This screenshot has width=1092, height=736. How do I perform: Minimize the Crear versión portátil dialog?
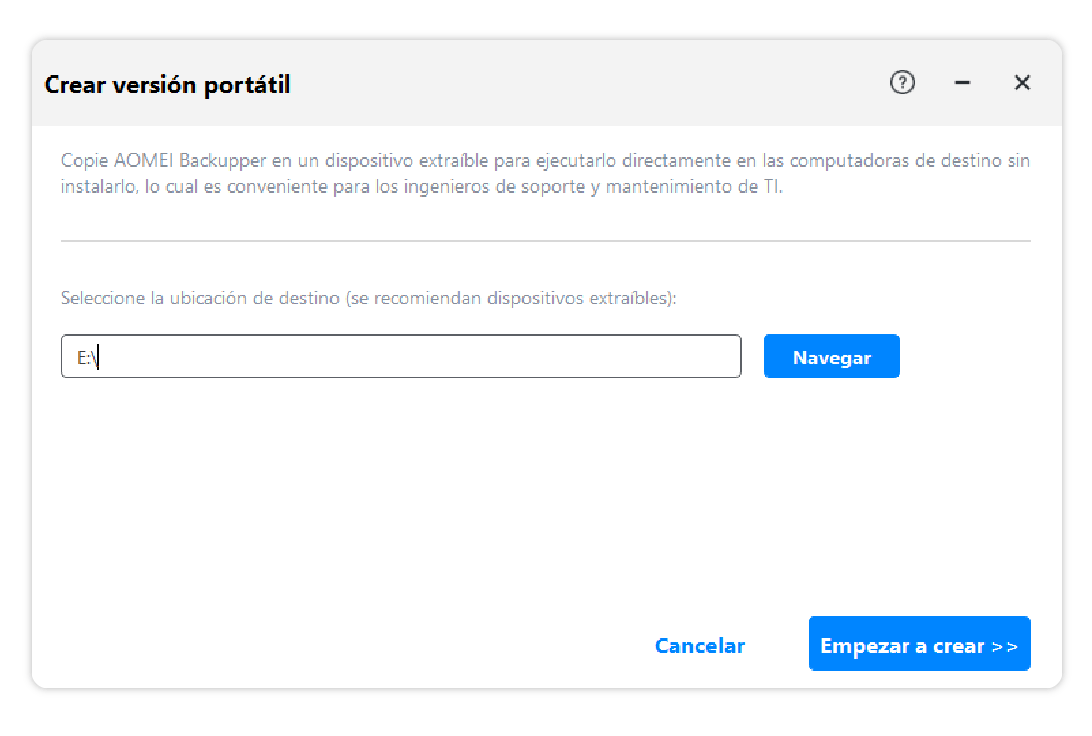[963, 83]
